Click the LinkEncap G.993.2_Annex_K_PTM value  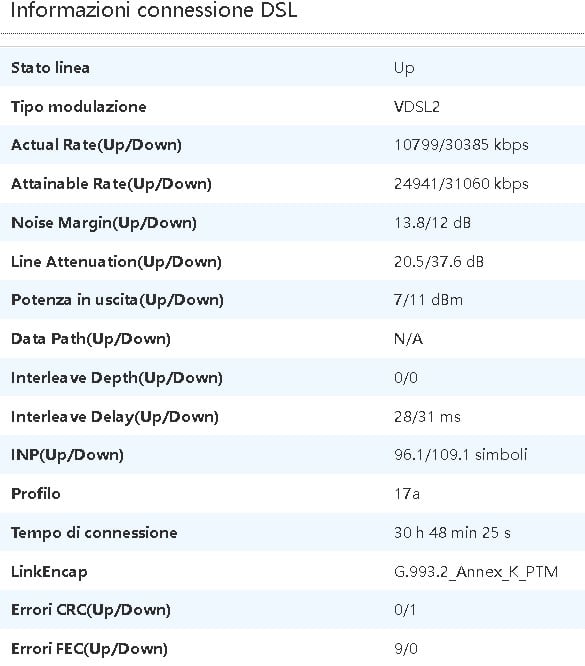point(476,572)
